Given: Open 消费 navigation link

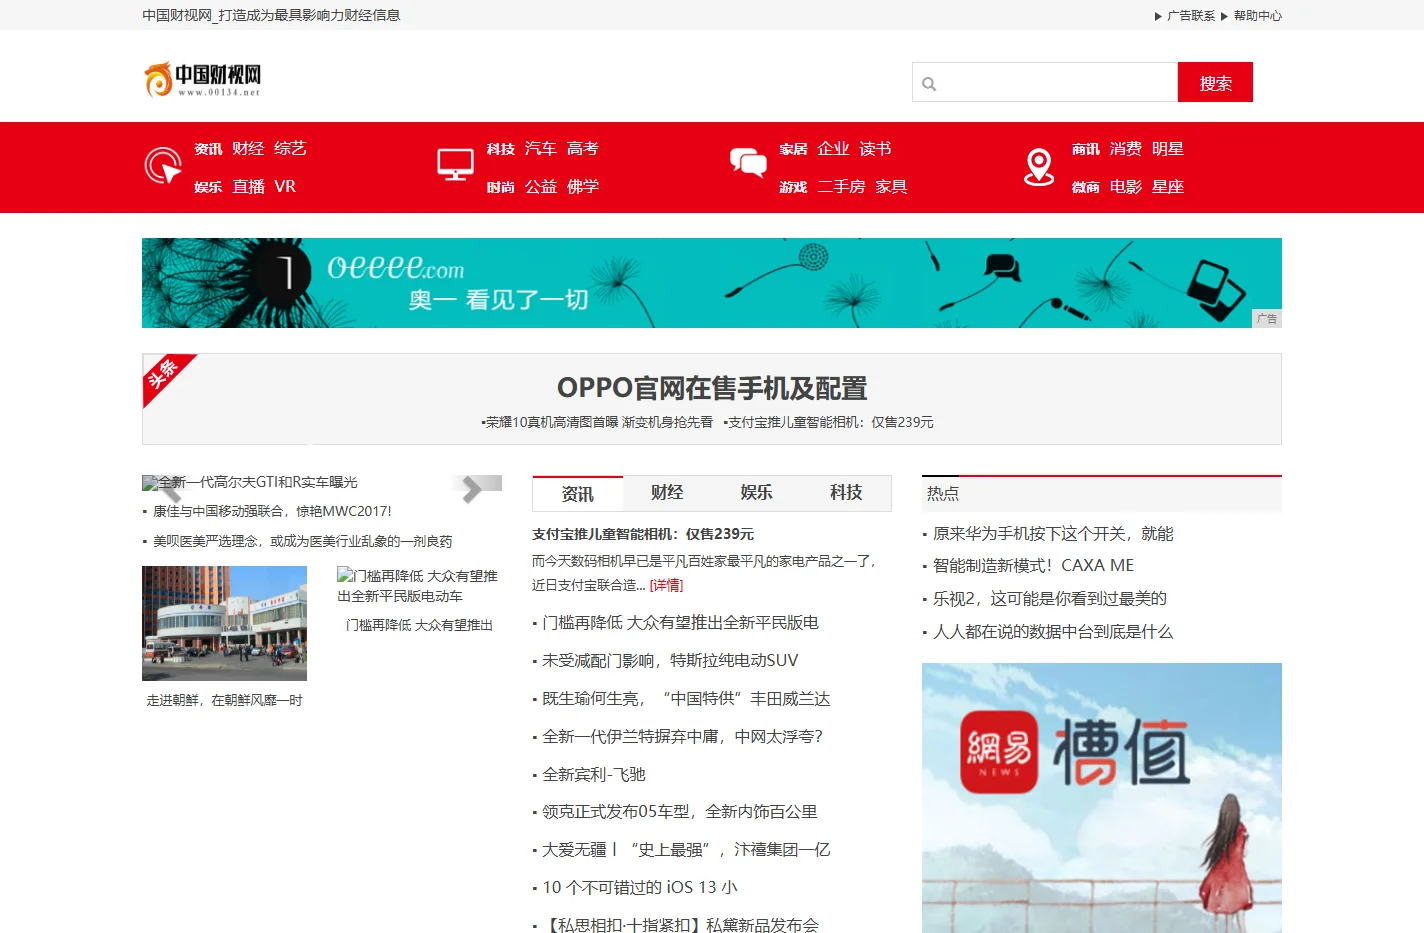Looking at the screenshot, I should [x=1125, y=149].
